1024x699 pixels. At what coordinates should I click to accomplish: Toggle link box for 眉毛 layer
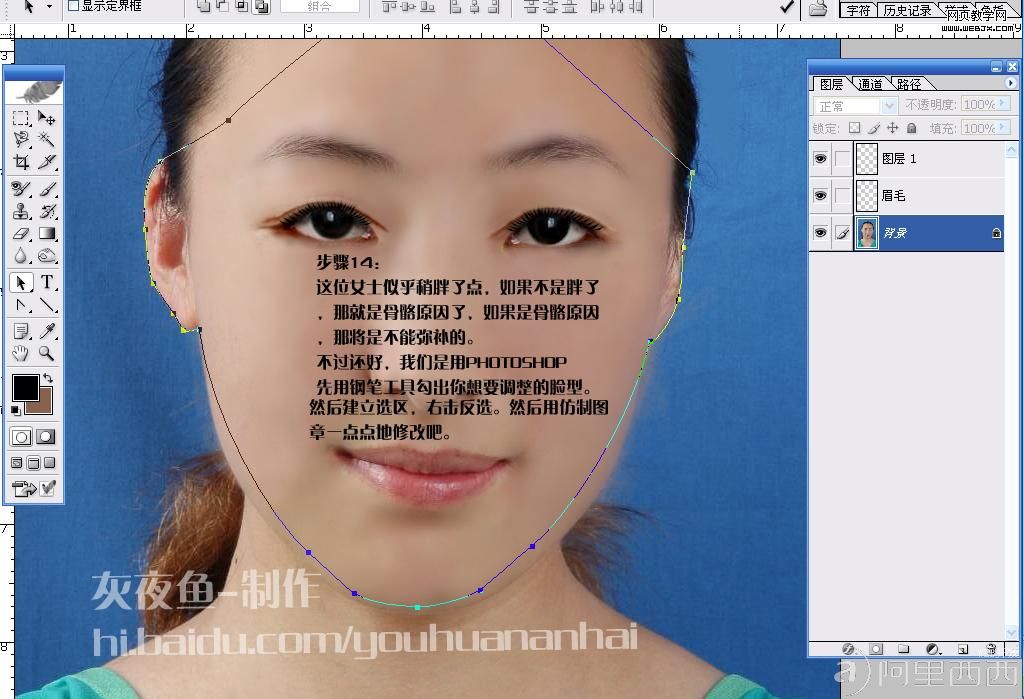coord(842,195)
